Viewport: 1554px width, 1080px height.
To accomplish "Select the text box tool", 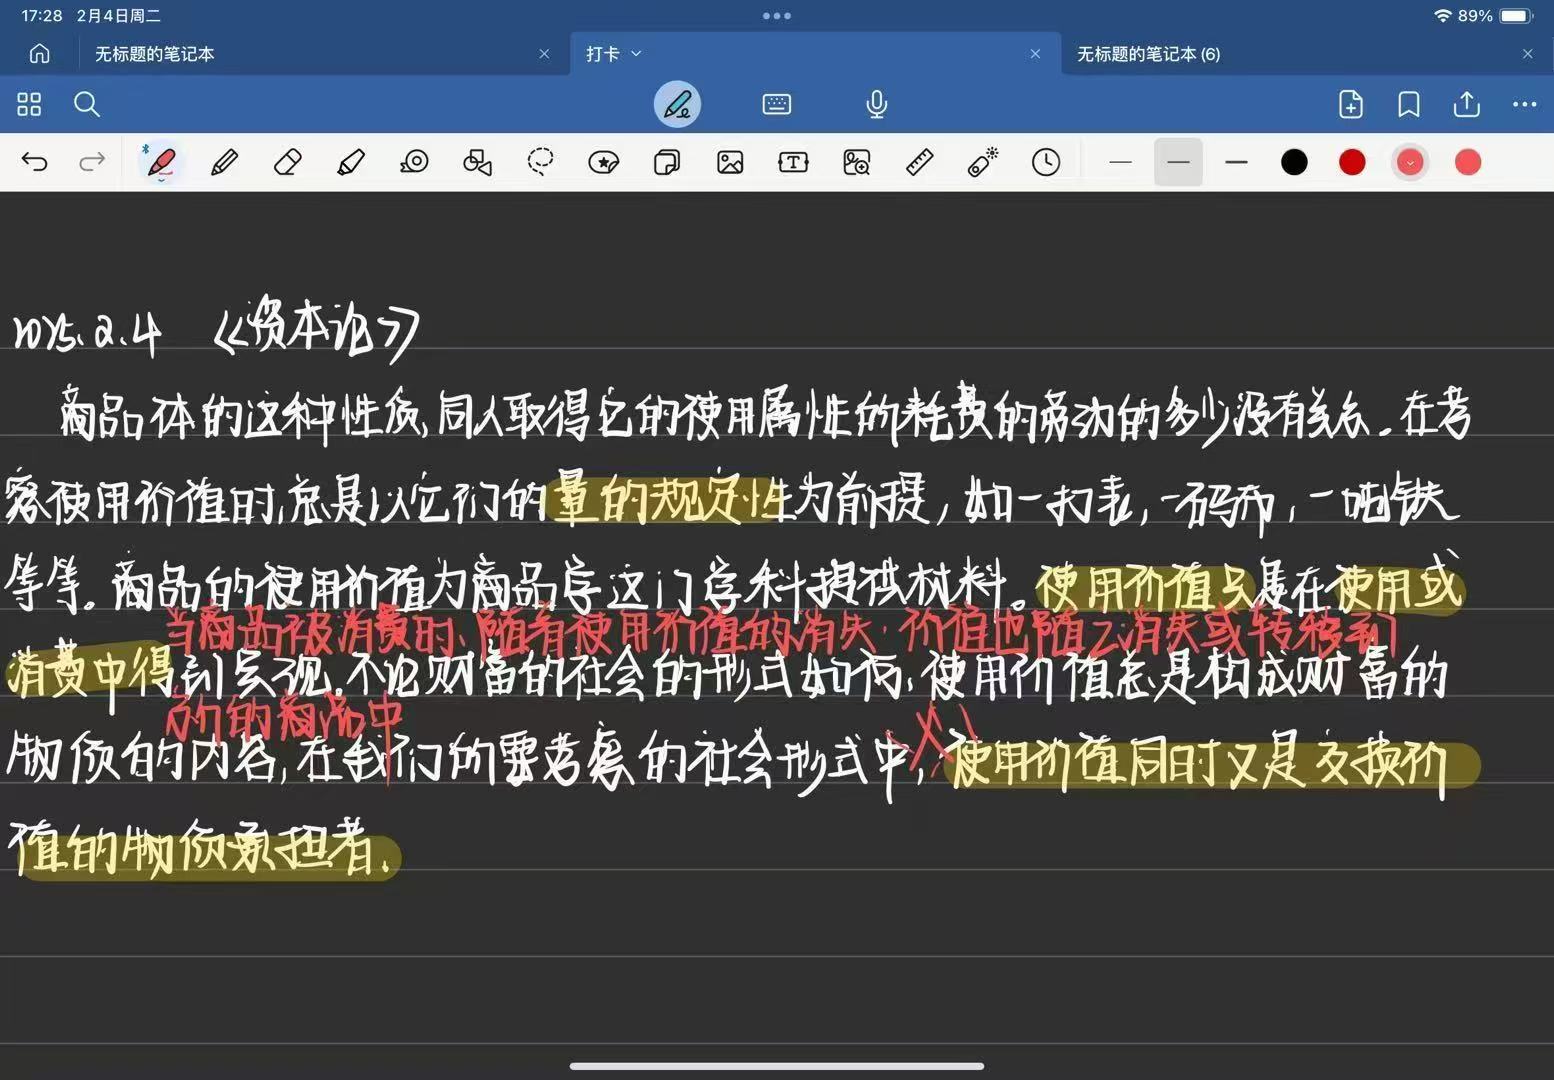I will click(x=793, y=162).
